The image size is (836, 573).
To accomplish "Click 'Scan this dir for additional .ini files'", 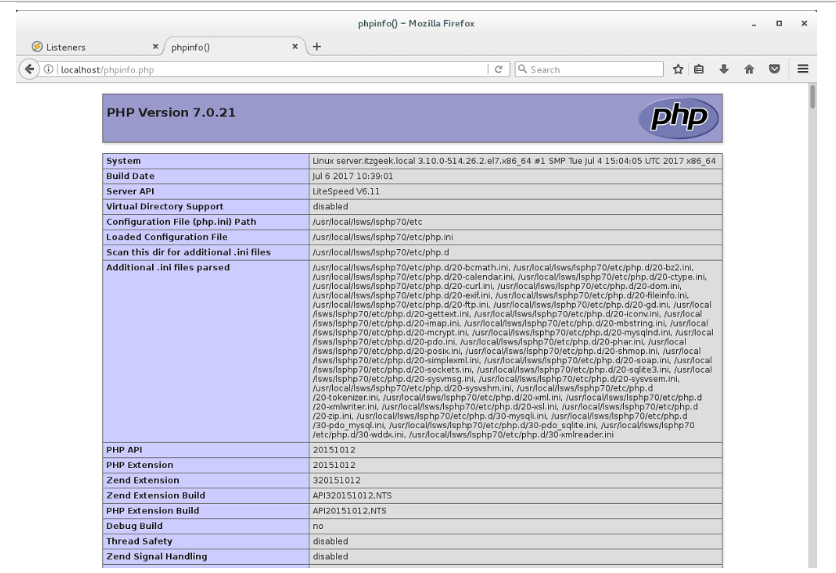I will (188, 252).
